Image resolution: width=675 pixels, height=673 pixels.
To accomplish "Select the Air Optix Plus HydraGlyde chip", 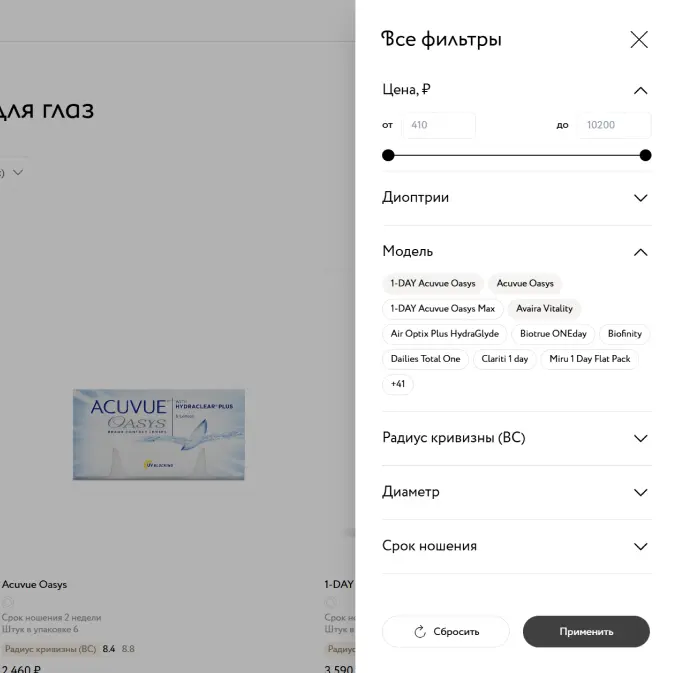I will (445, 334).
